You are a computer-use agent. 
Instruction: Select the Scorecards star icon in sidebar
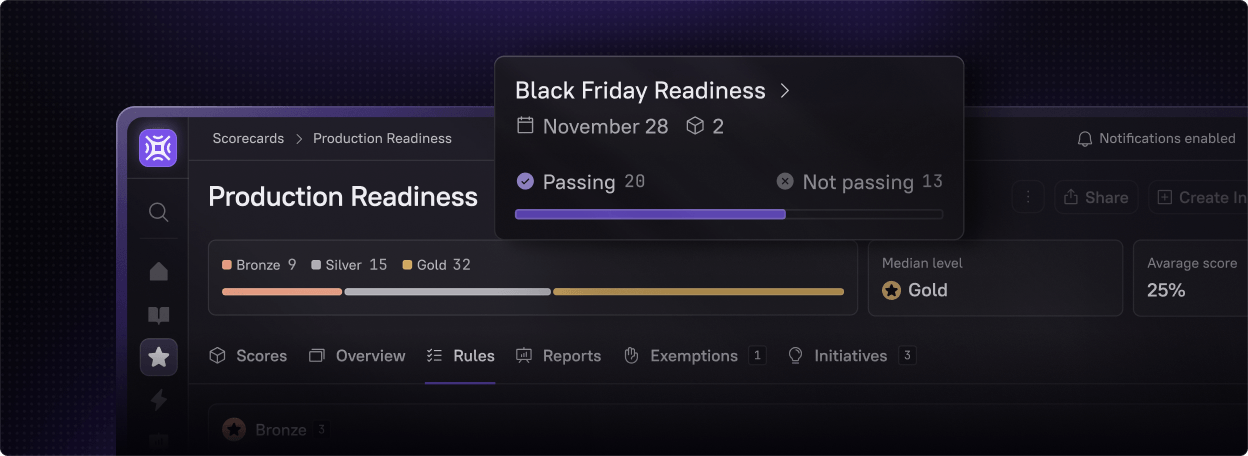(158, 357)
